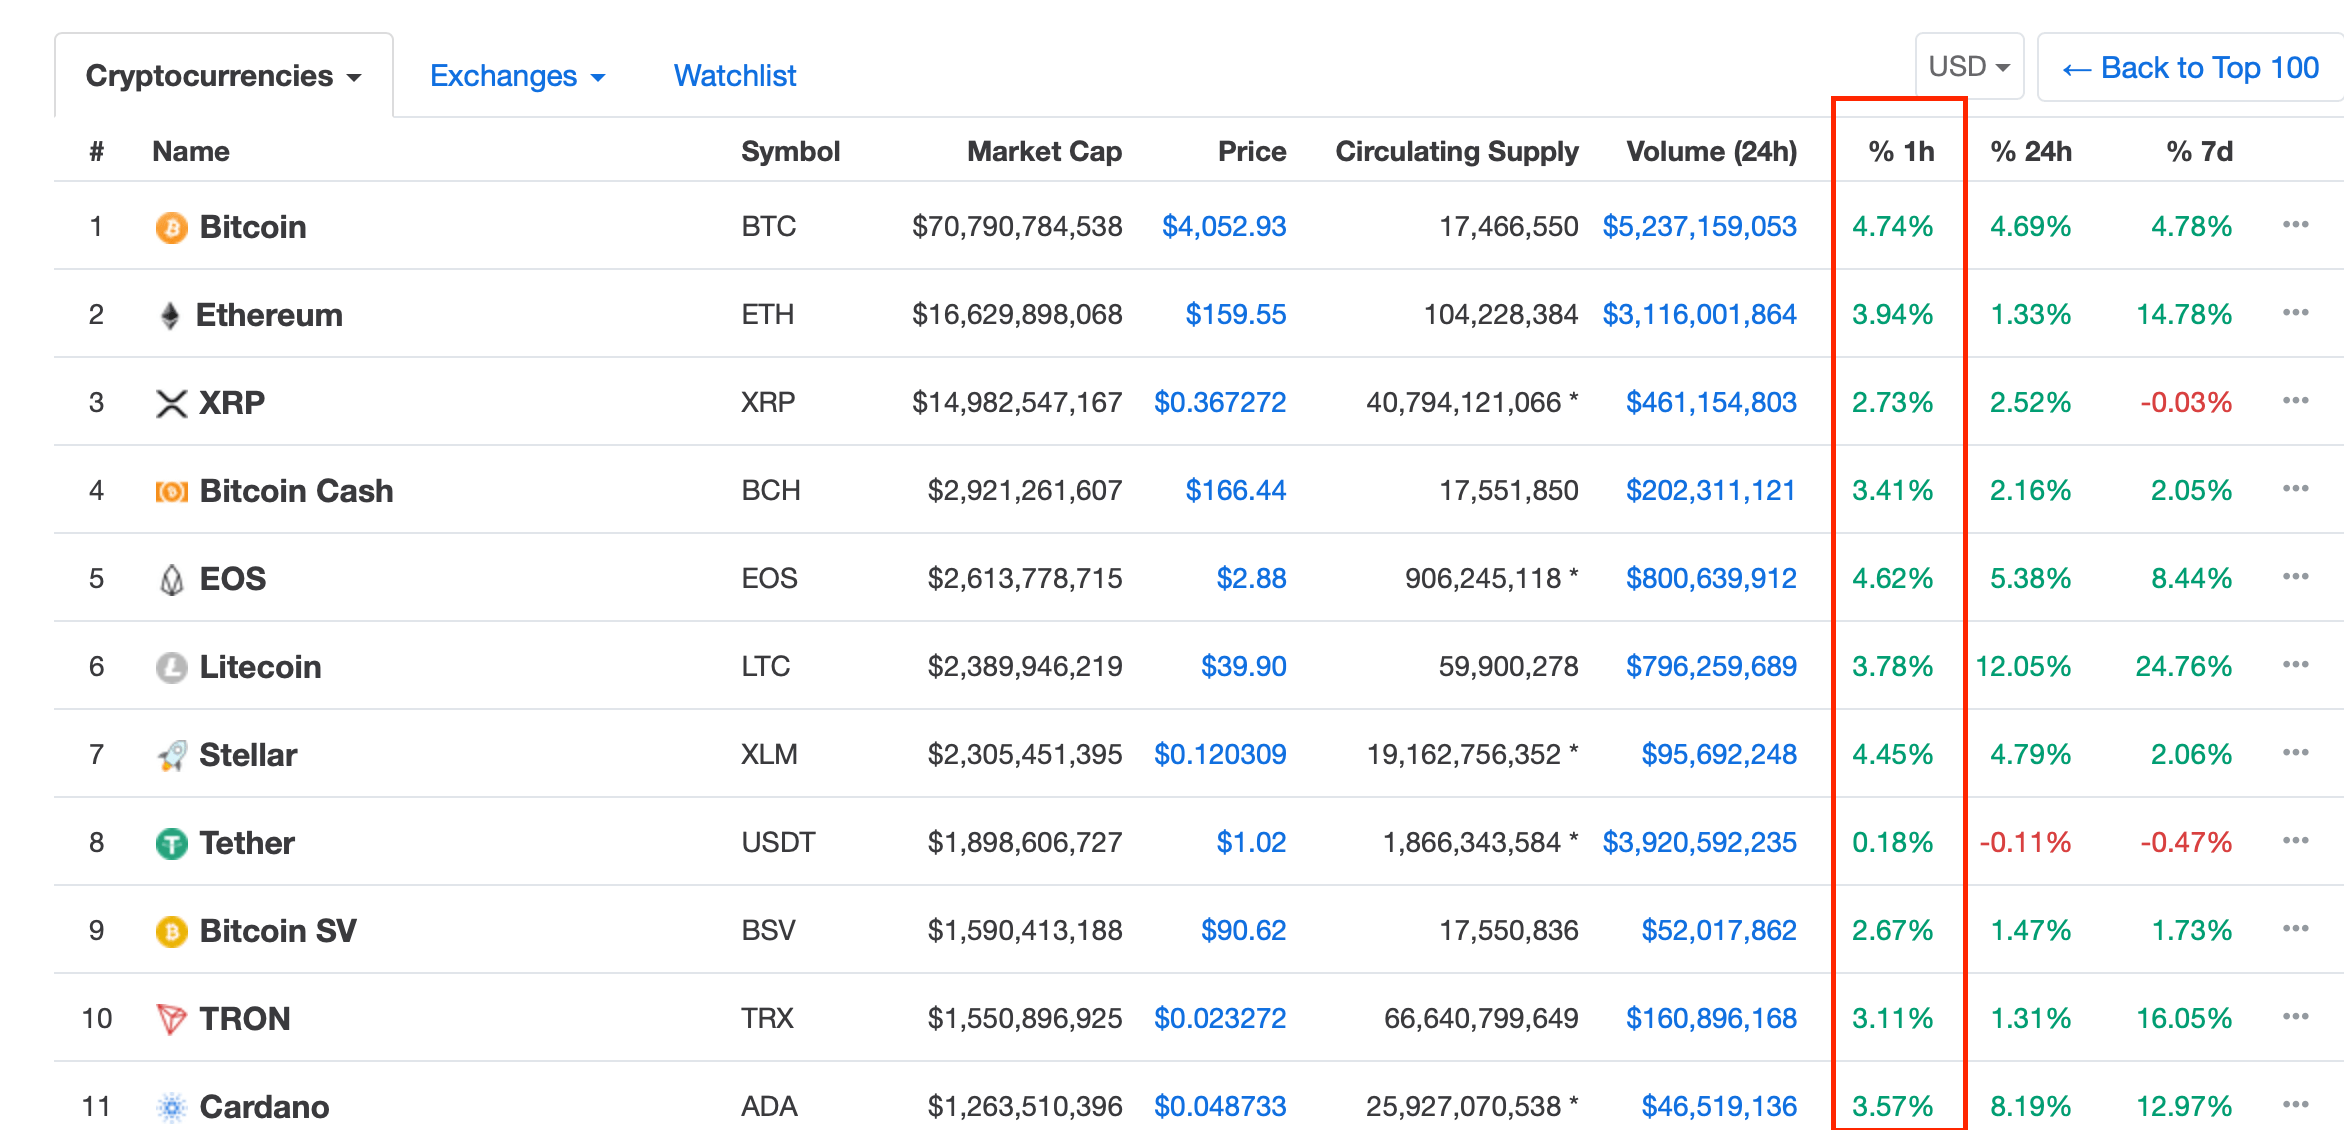Expand the Cryptocurrencies dropdown tab
This screenshot has height=1130, width=2344.
coord(223,76)
